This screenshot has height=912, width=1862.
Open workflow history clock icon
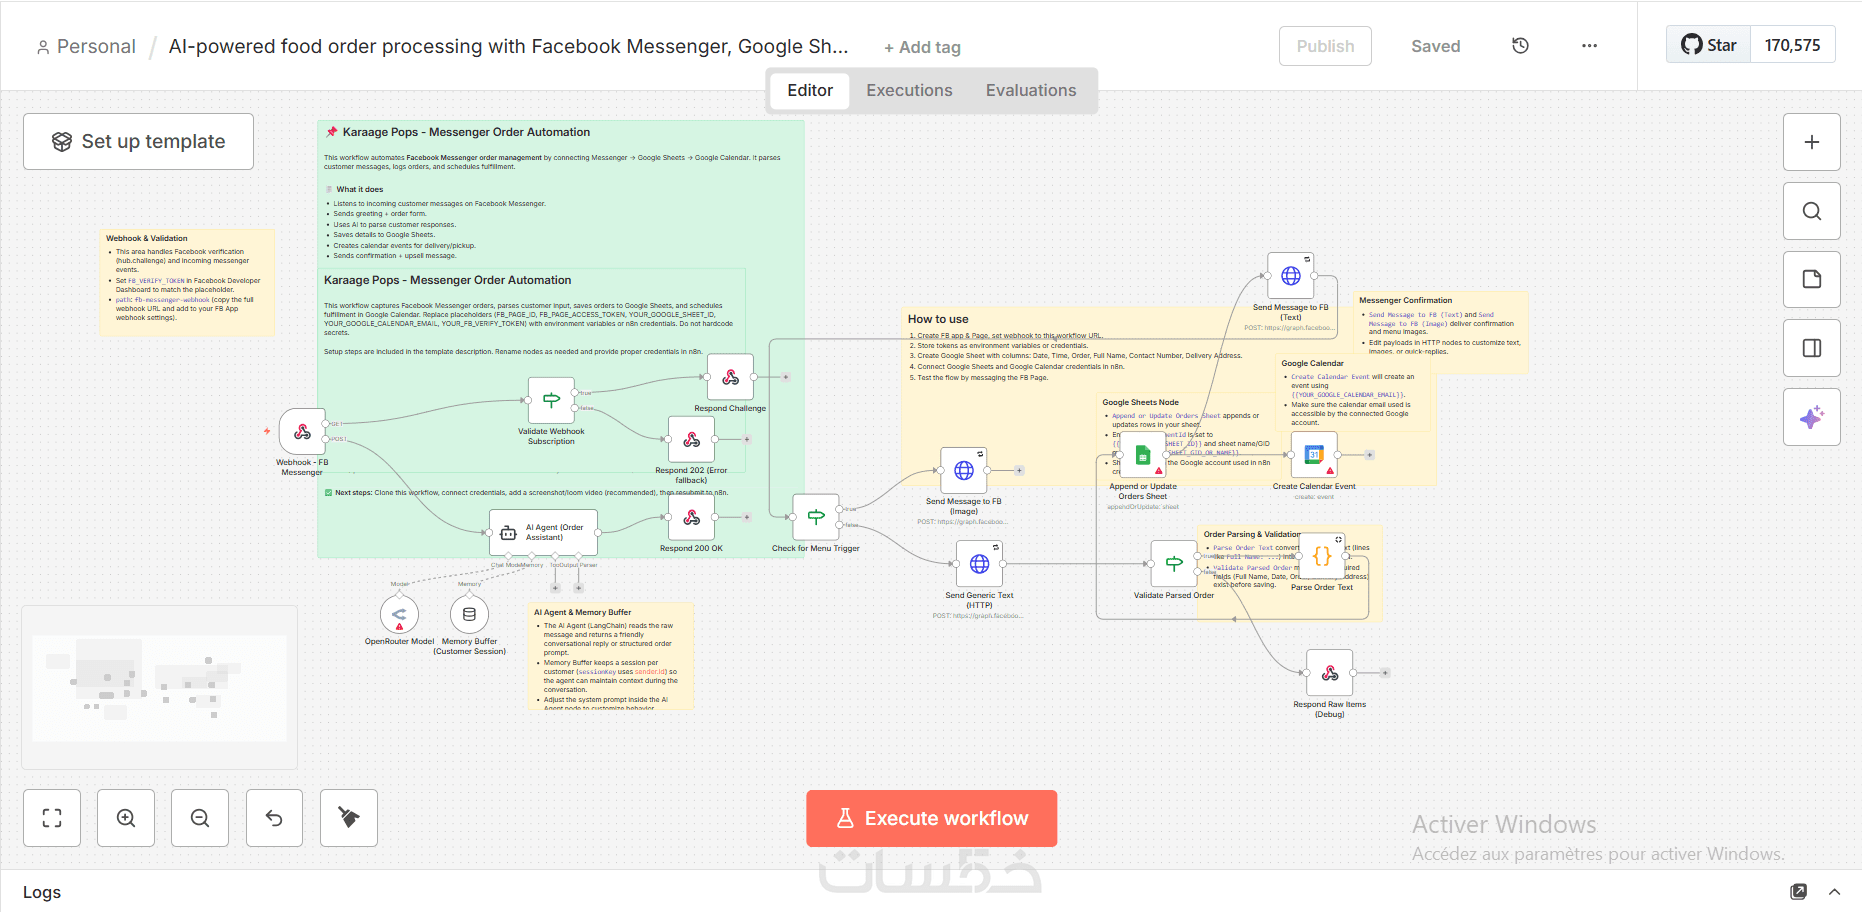click(x=1520, y=46)
